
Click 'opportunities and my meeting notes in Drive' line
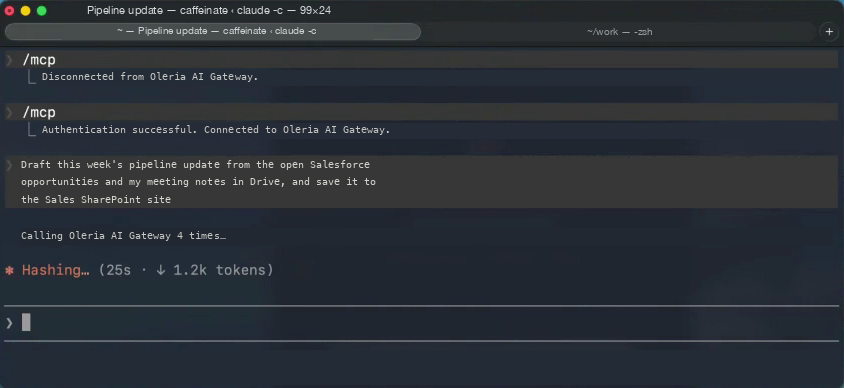point(198,181)
